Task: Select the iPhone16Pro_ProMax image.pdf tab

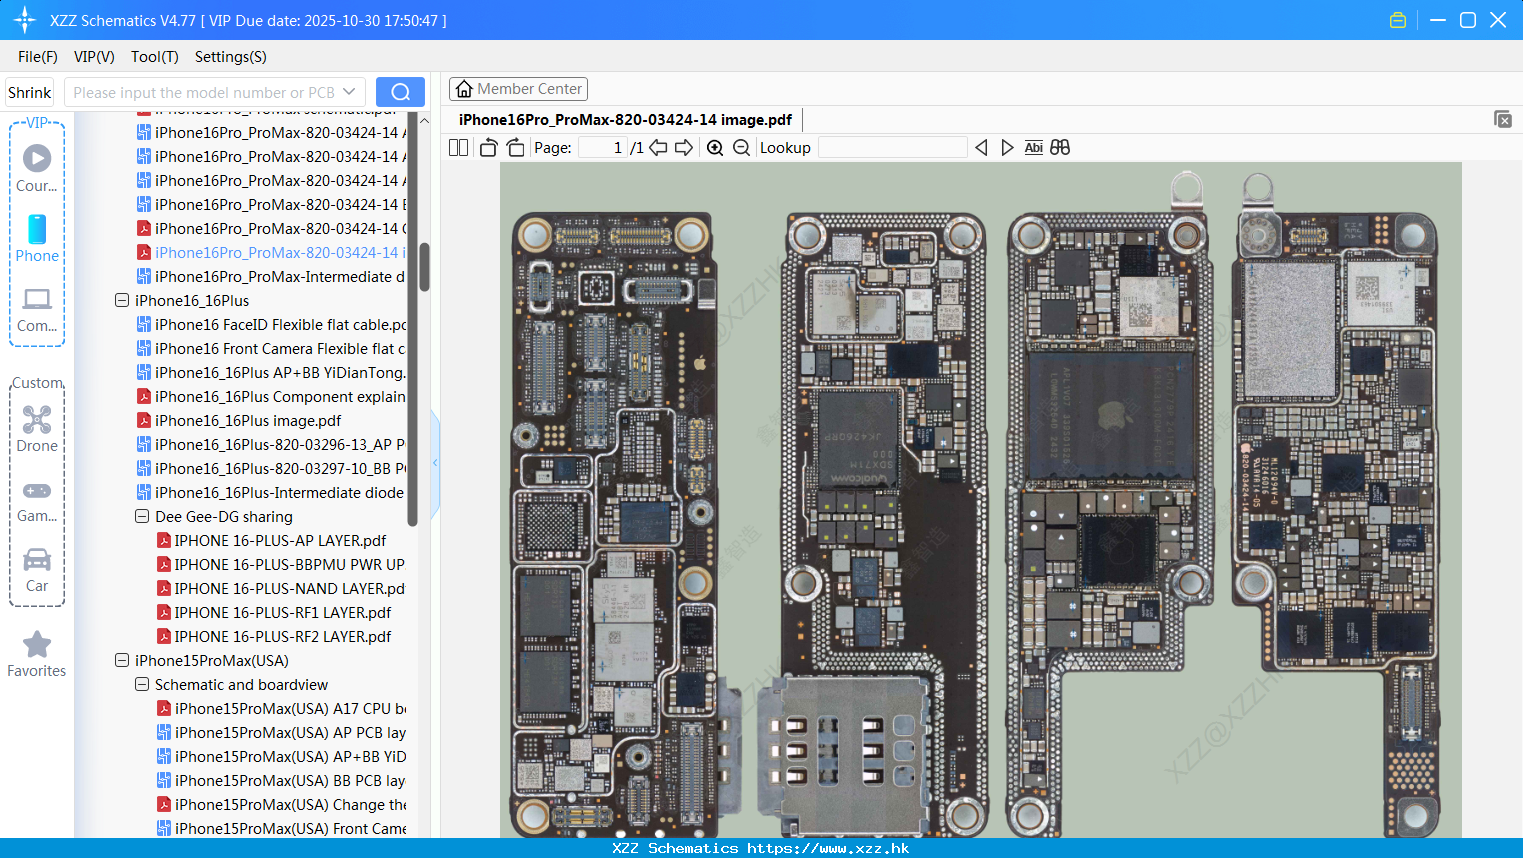Action: [x=625, y=120]
